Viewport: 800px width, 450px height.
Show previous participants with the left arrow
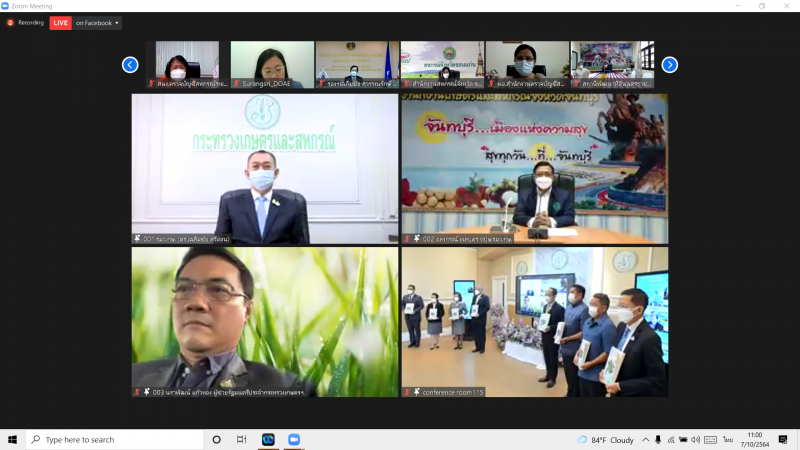(130, 65)
